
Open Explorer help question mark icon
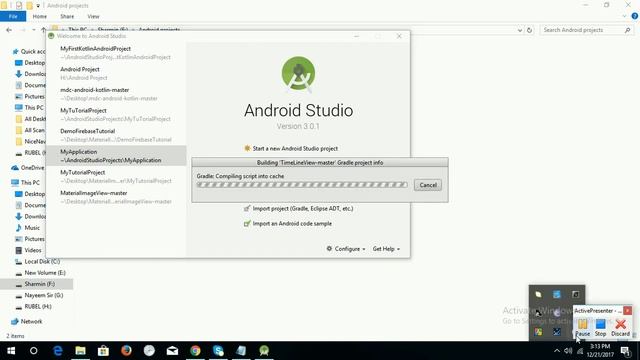635,16
